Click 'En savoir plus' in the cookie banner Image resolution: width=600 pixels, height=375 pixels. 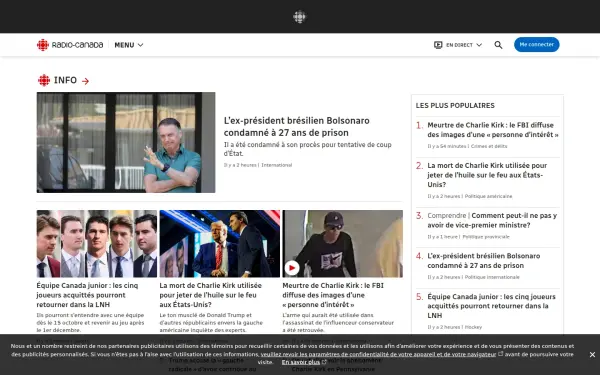tap(301, 362)
